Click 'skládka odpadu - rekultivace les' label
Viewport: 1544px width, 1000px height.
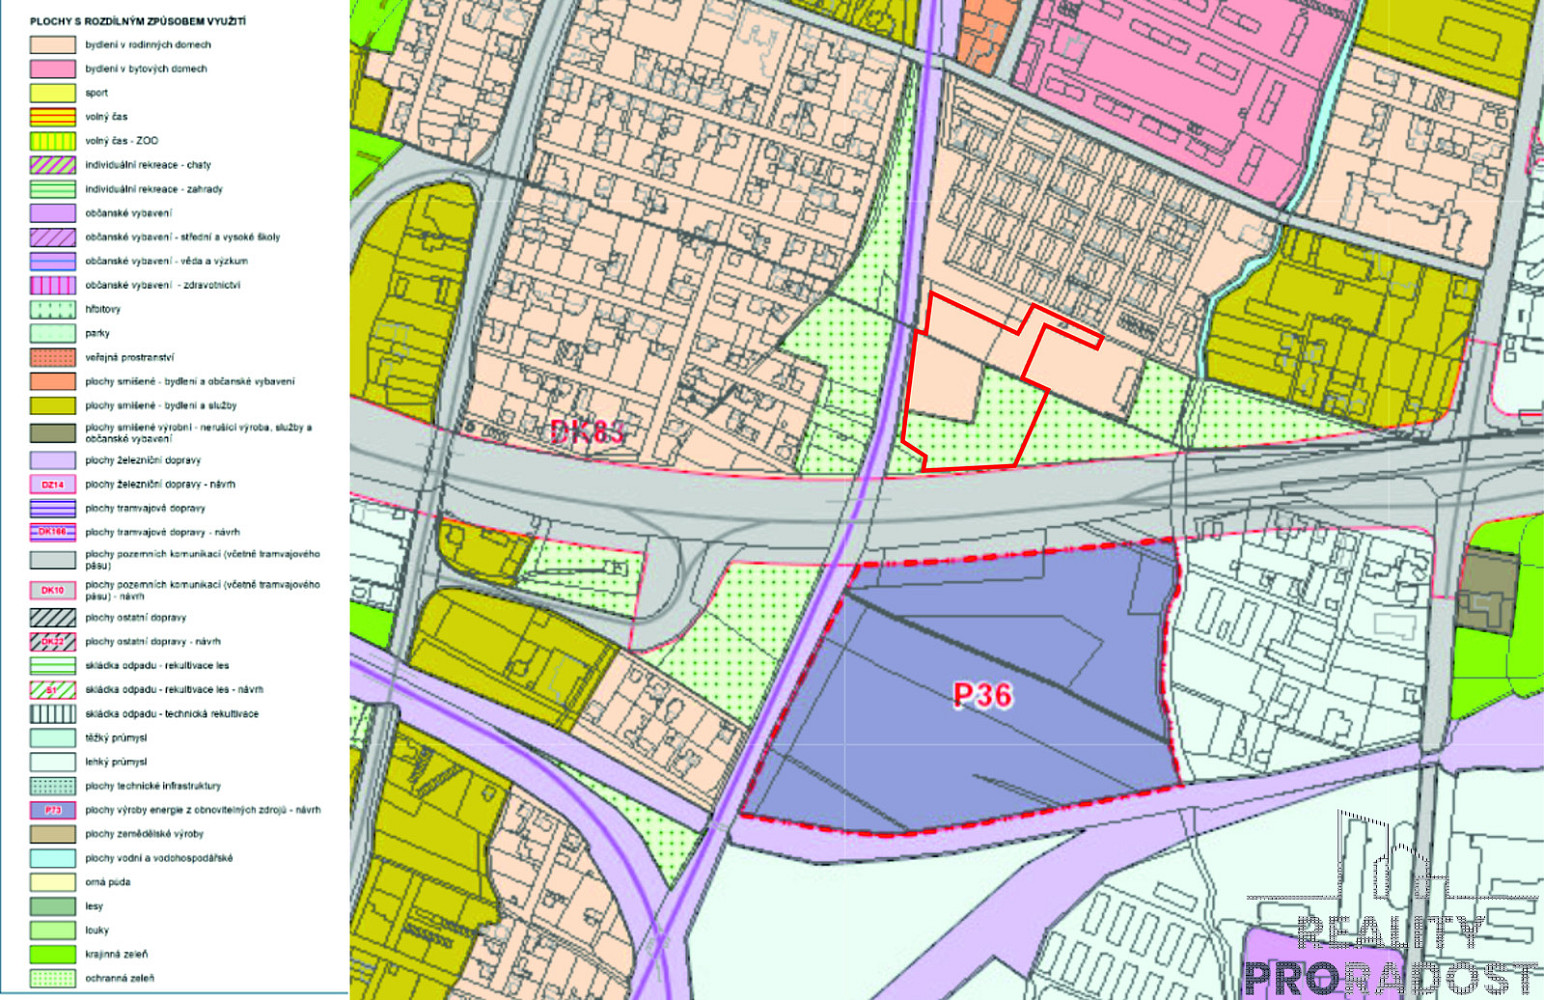point(157,665)
